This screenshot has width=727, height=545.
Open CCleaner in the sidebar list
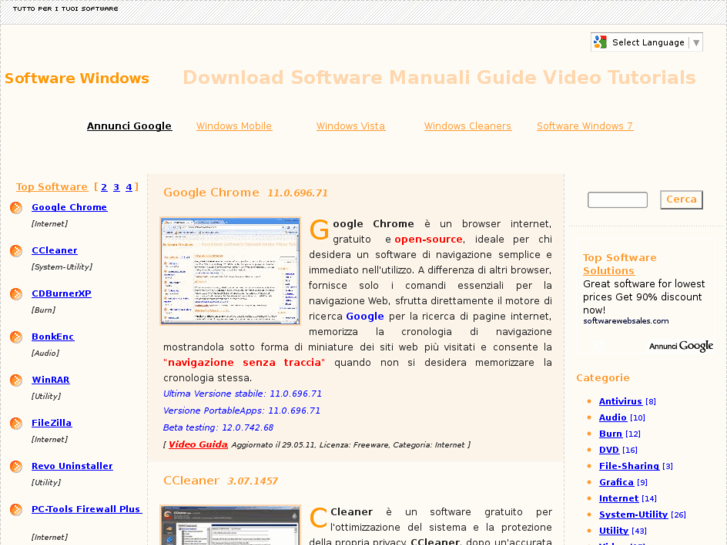click(54, 250)
